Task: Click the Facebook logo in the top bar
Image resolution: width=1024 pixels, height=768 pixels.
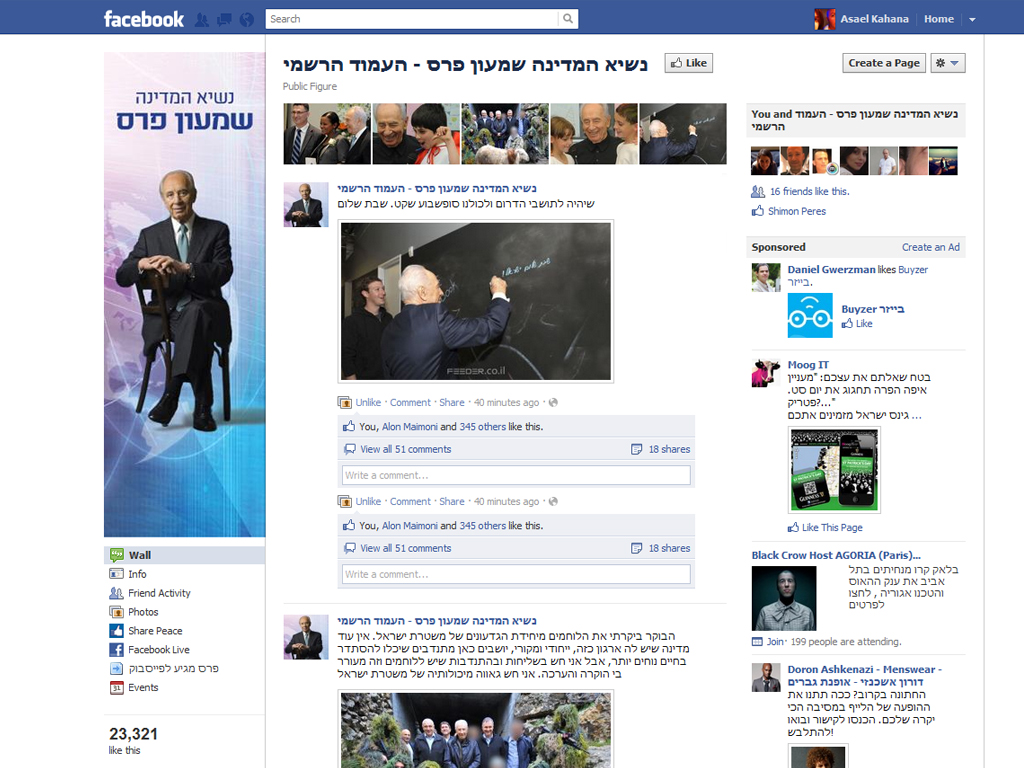Action: [144, 19]
